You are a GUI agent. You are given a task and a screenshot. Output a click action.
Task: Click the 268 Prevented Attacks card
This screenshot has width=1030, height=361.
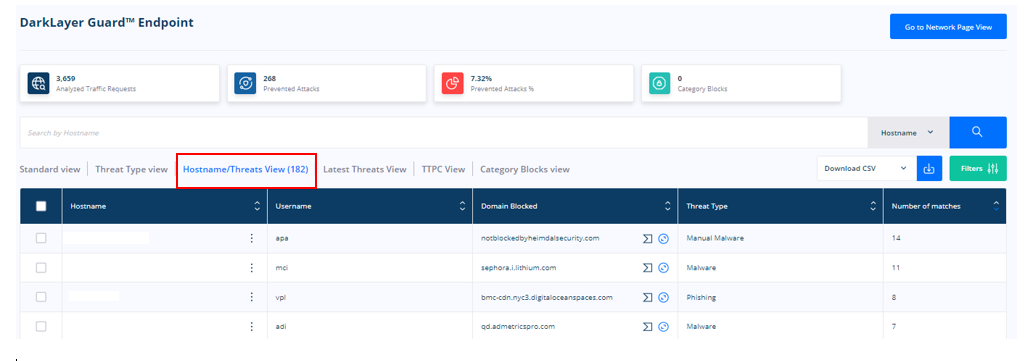(326, 83)
